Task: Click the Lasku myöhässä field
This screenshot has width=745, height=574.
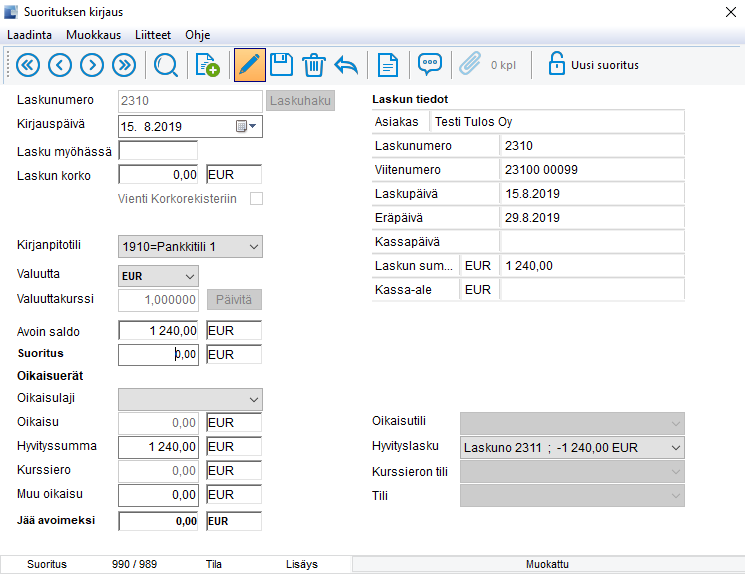Action: tap(158, 151)
